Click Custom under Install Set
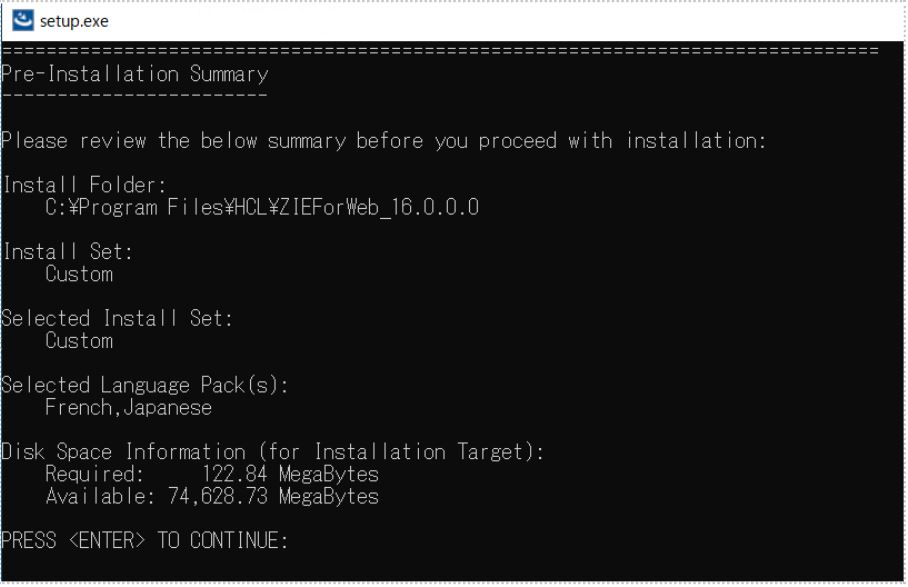Screen dimensions: 908x587 pyautogui.click(x=79, y=274)
